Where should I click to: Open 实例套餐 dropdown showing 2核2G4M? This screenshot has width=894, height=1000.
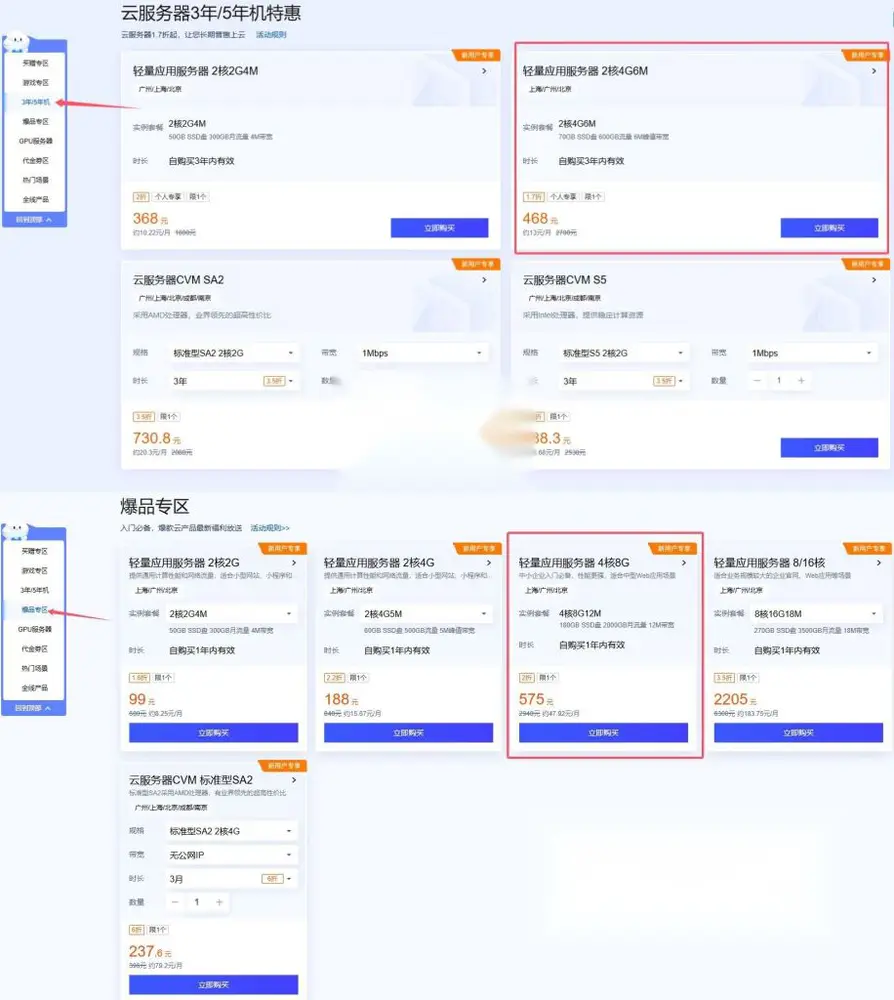[231, 614]
